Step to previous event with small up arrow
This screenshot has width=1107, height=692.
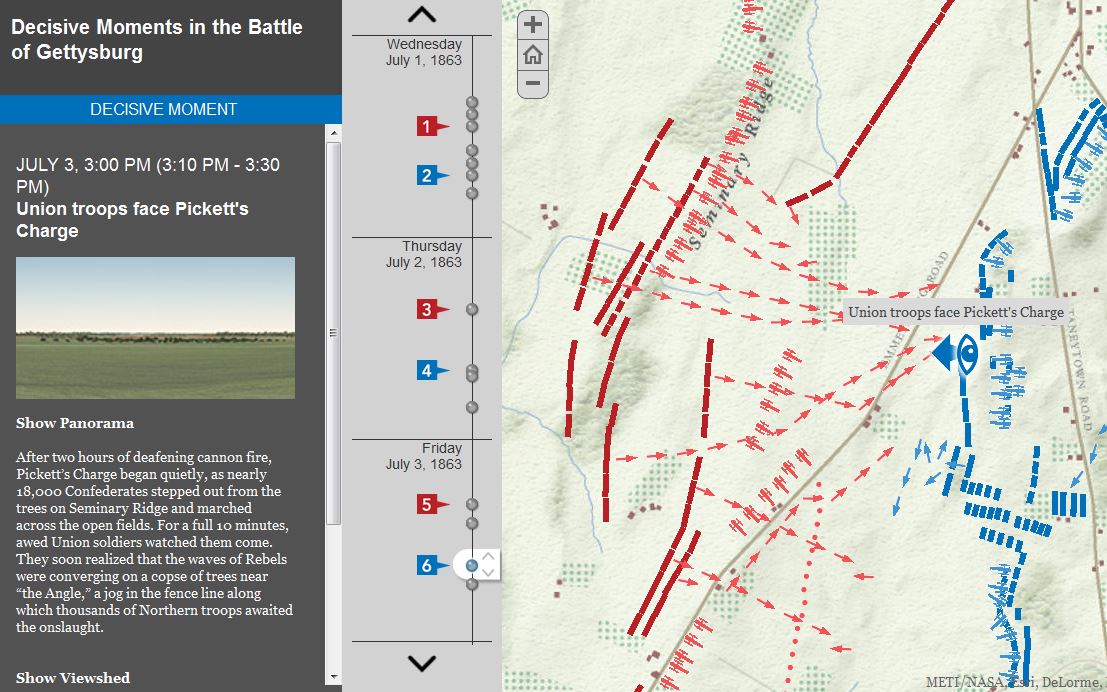coord(488,557)
